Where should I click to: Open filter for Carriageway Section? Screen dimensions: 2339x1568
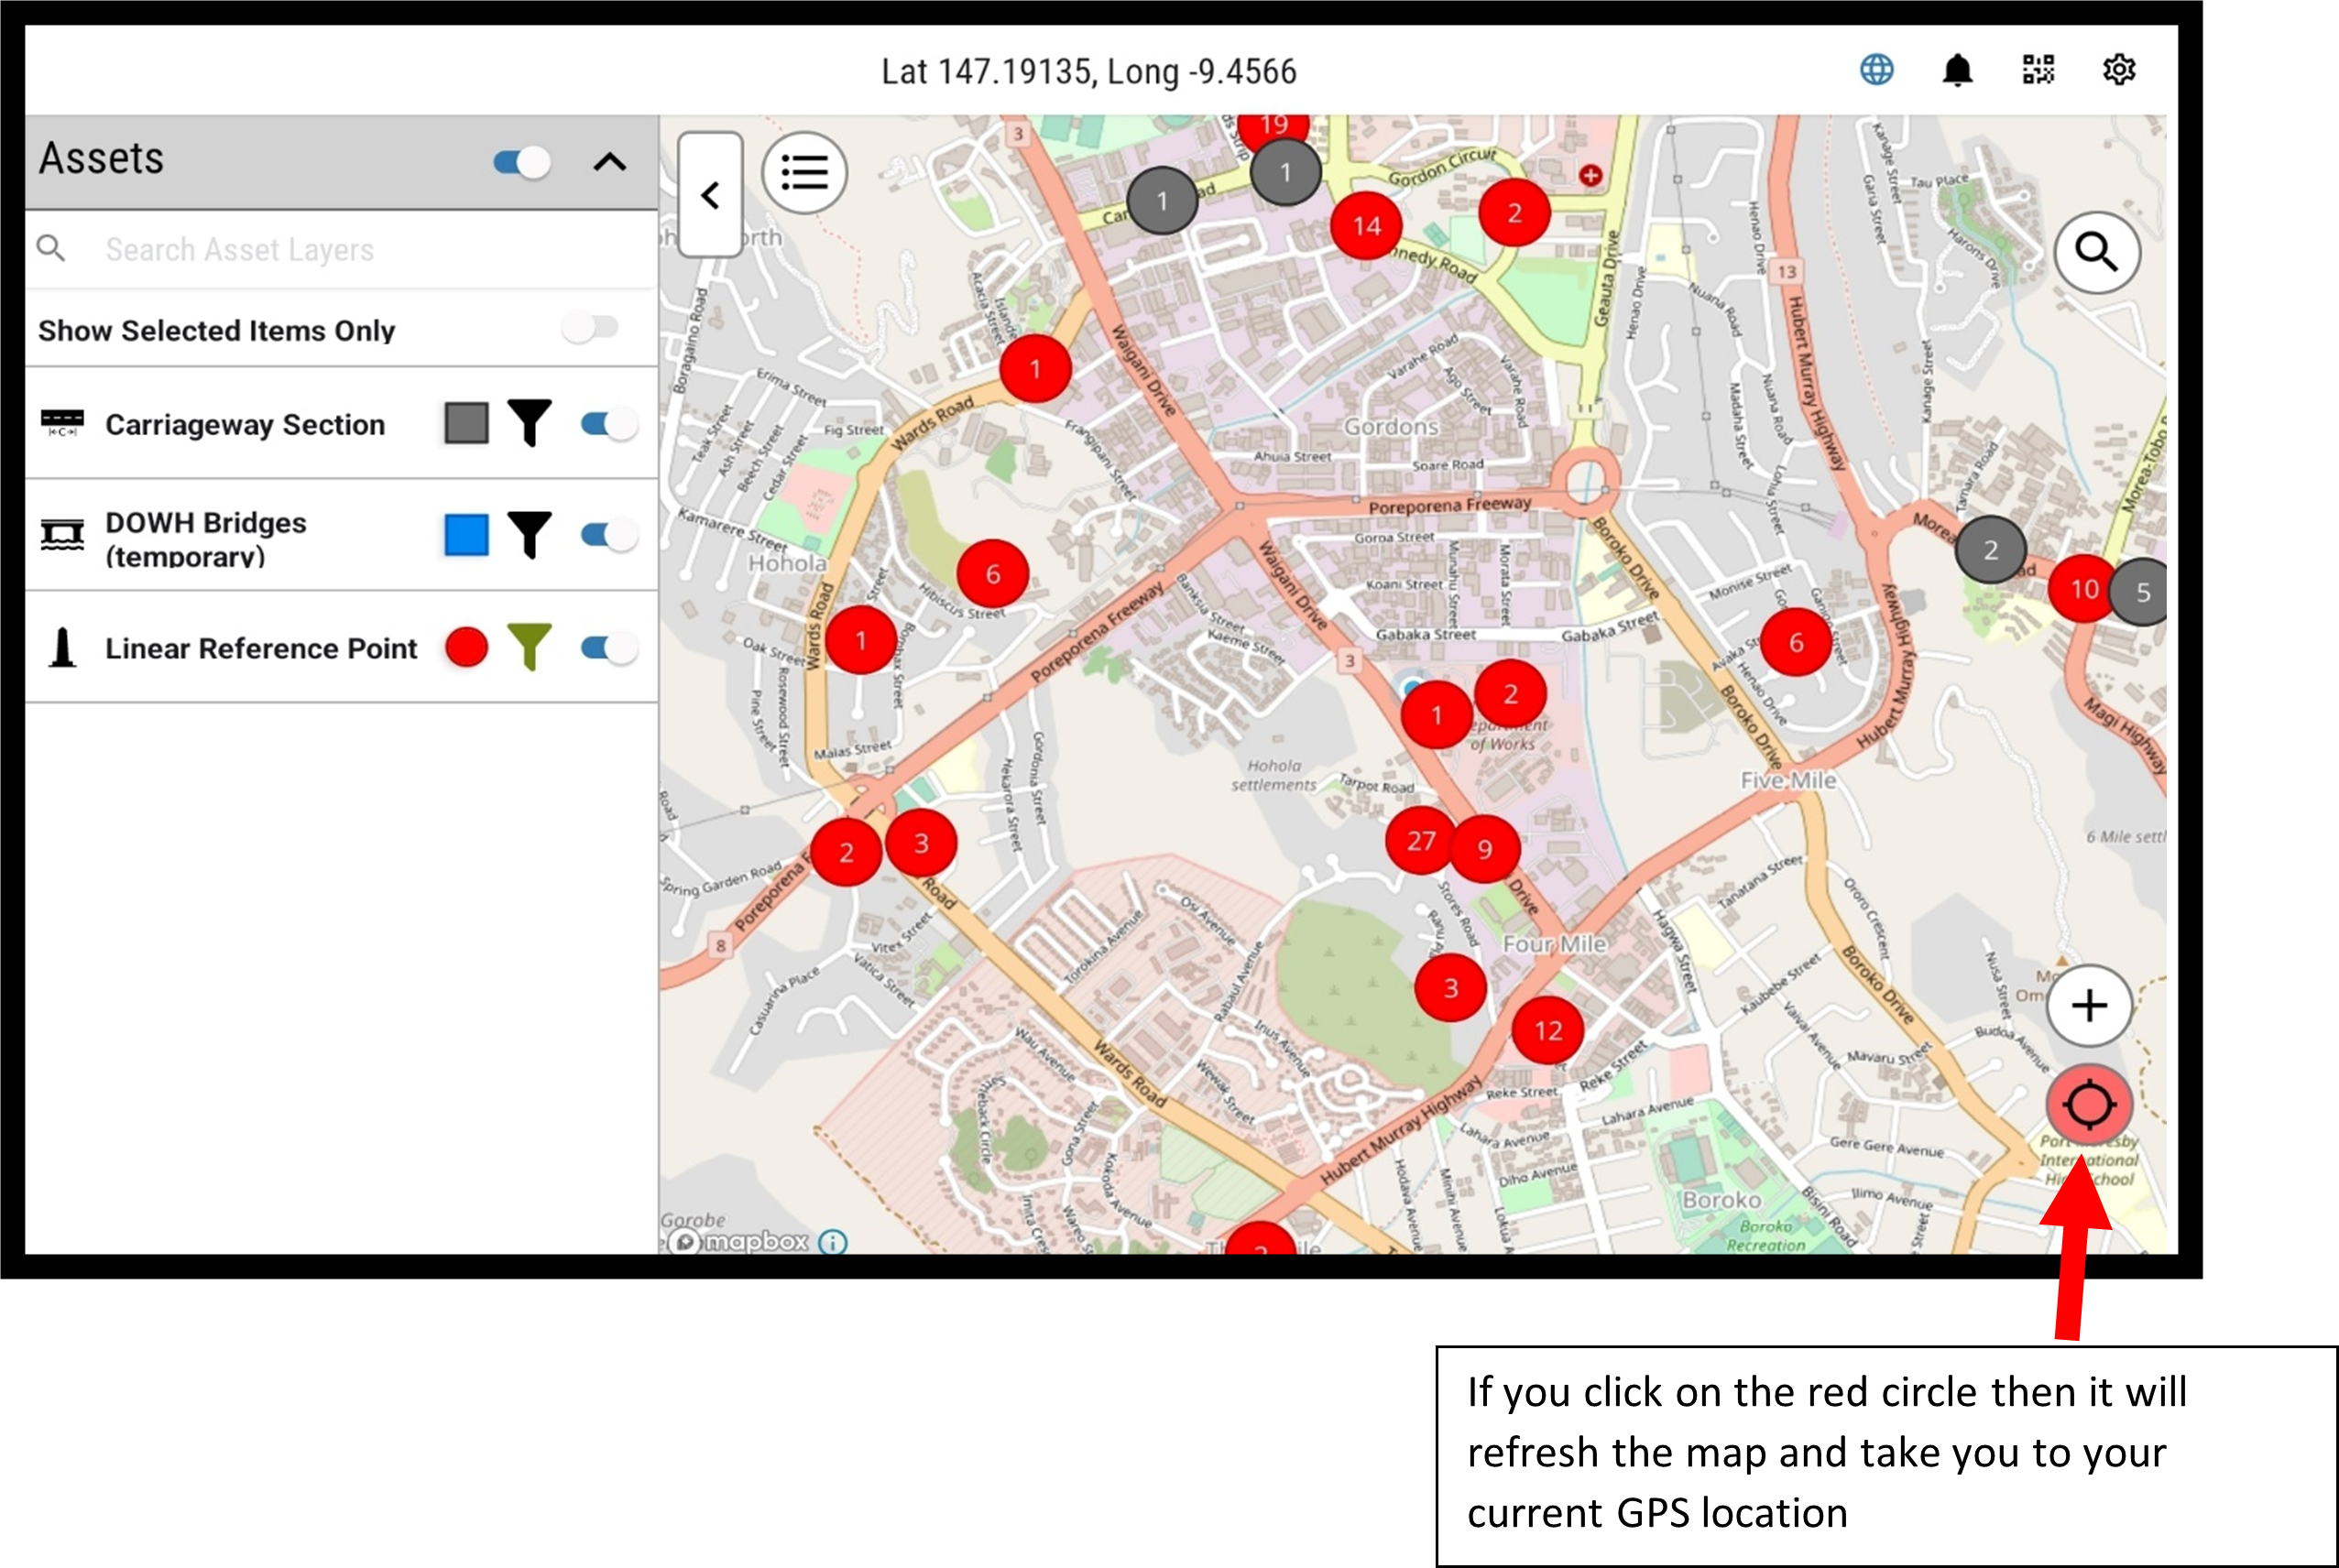[x=529, y=423]
